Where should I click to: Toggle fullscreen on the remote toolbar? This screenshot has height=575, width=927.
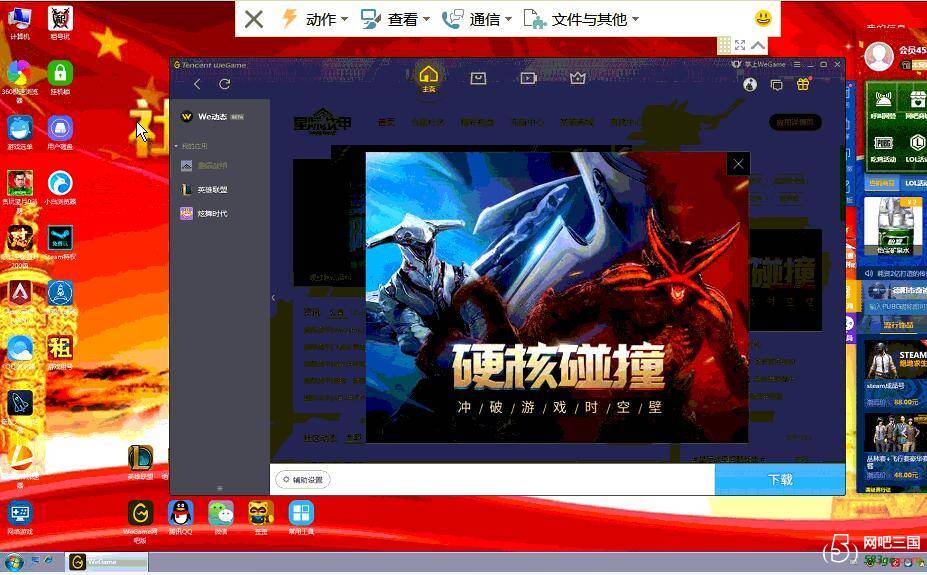[740, 45]
